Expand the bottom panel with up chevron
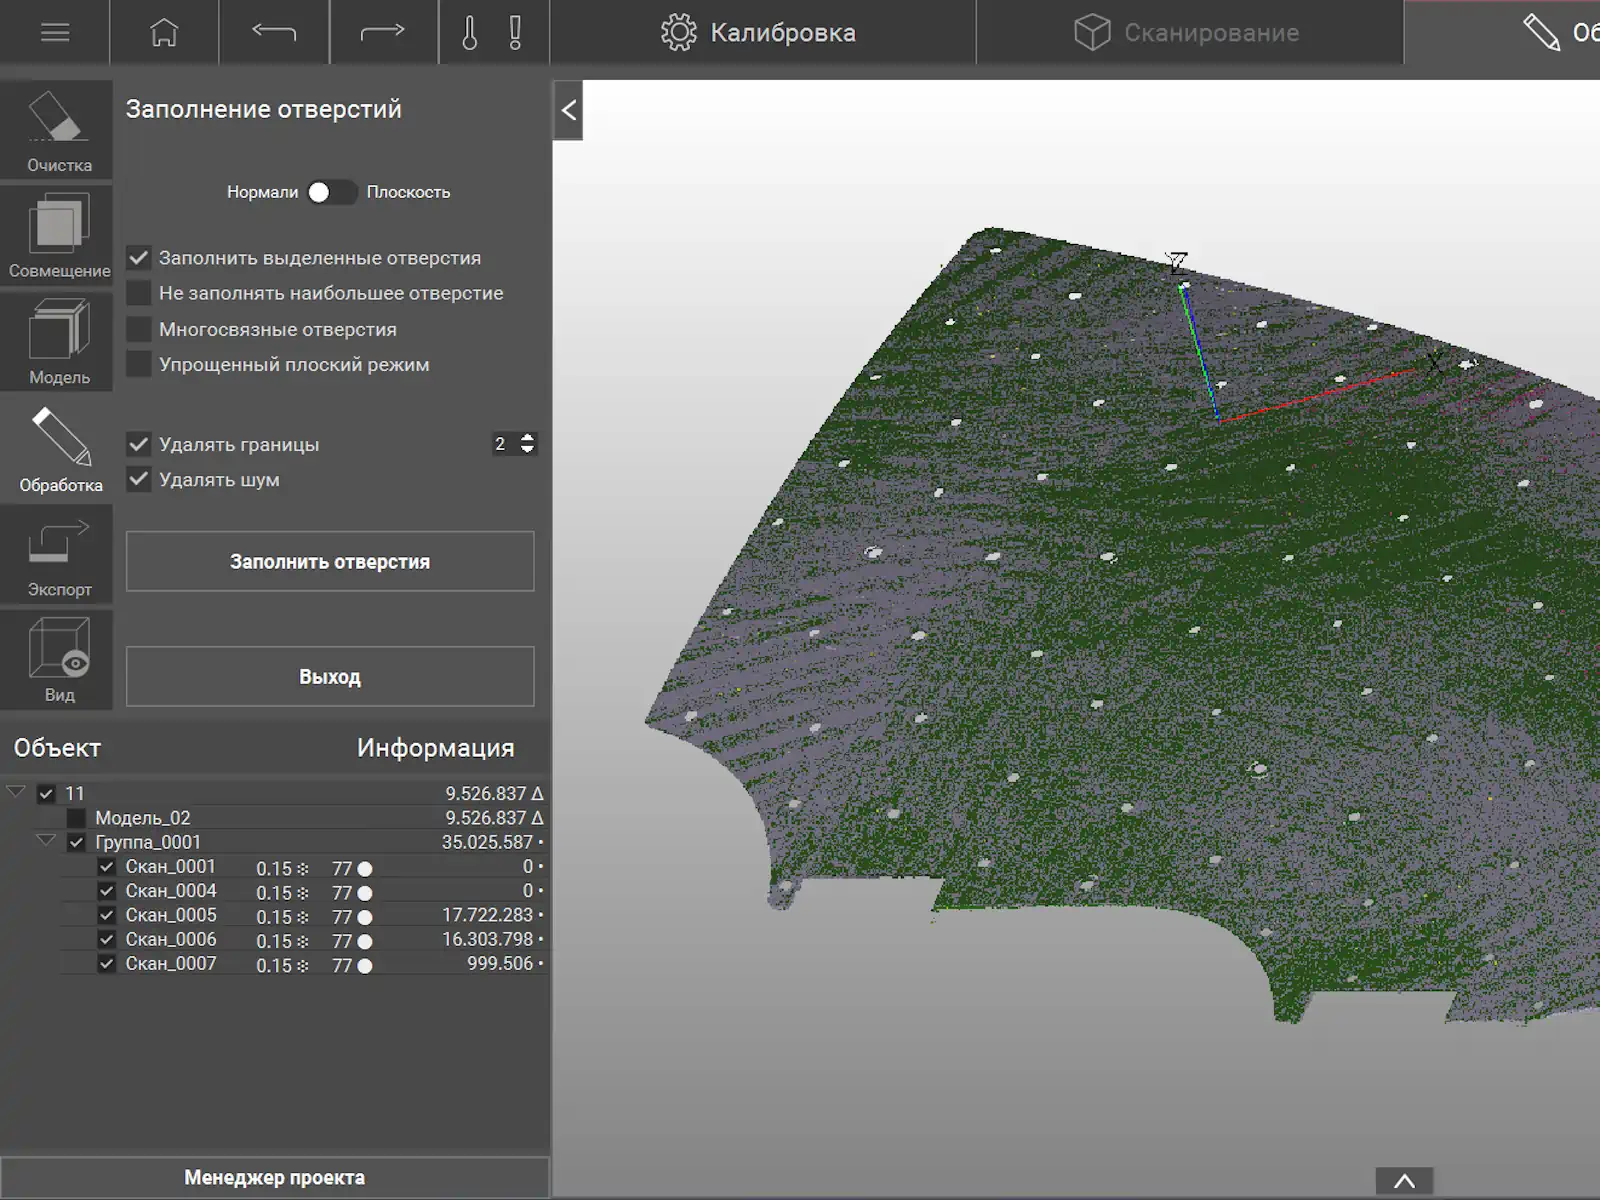The height and width of the screenshot is (1200, 1600). (x=1404, y=1181)
